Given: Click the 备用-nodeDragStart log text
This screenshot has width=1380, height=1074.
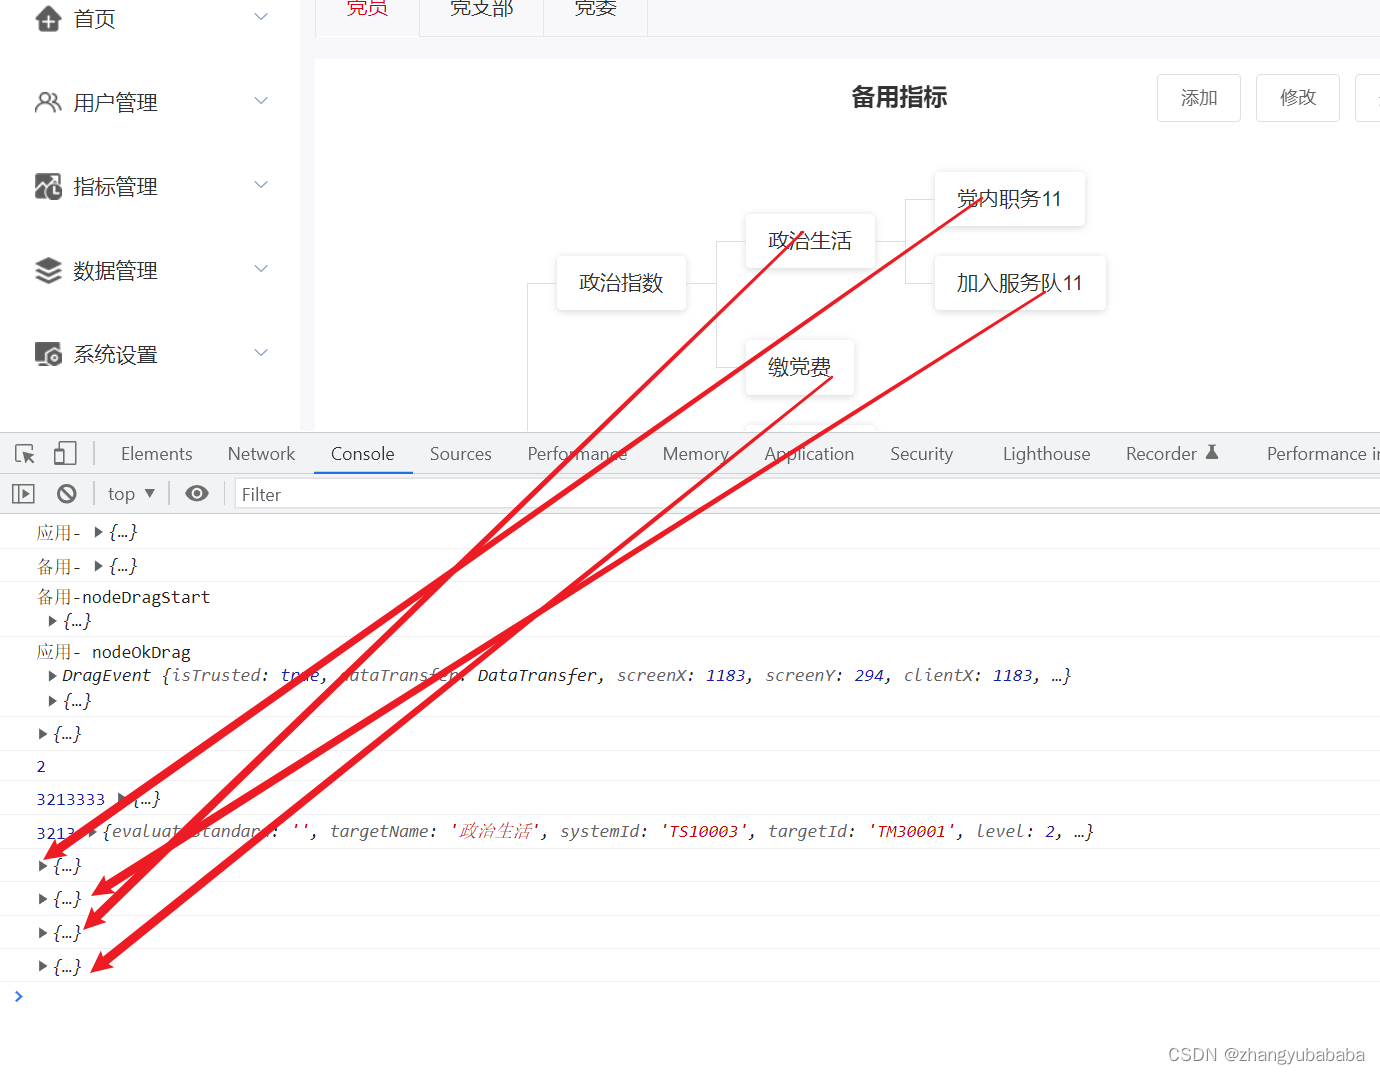Looking at the screenshot, I should point(123,597).
